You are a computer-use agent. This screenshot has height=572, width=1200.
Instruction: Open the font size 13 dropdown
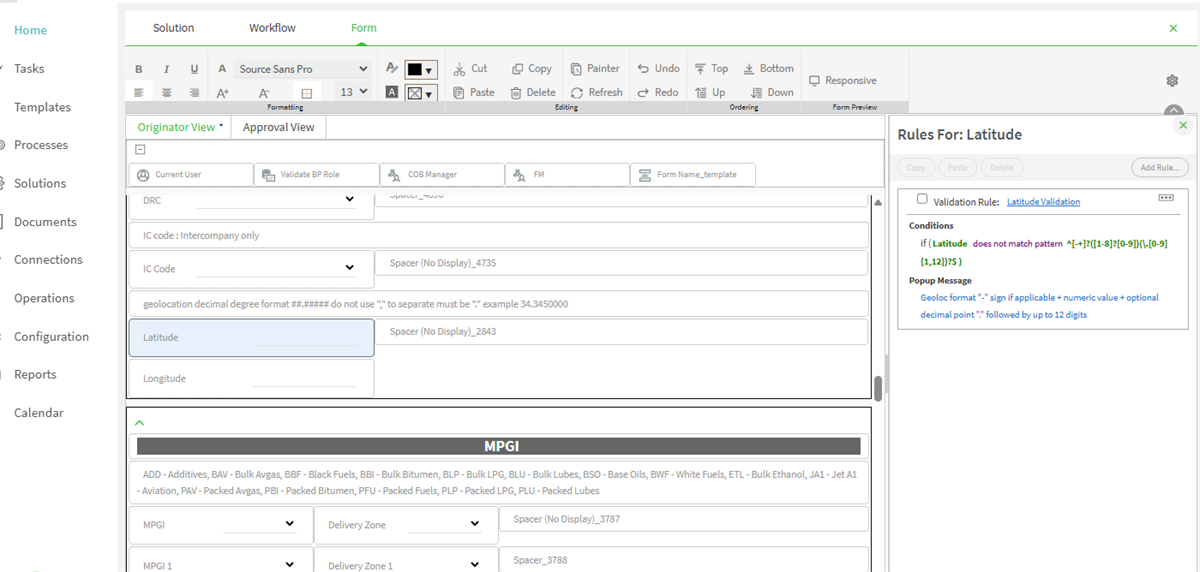pyautogui.click(x=353, y=91)
